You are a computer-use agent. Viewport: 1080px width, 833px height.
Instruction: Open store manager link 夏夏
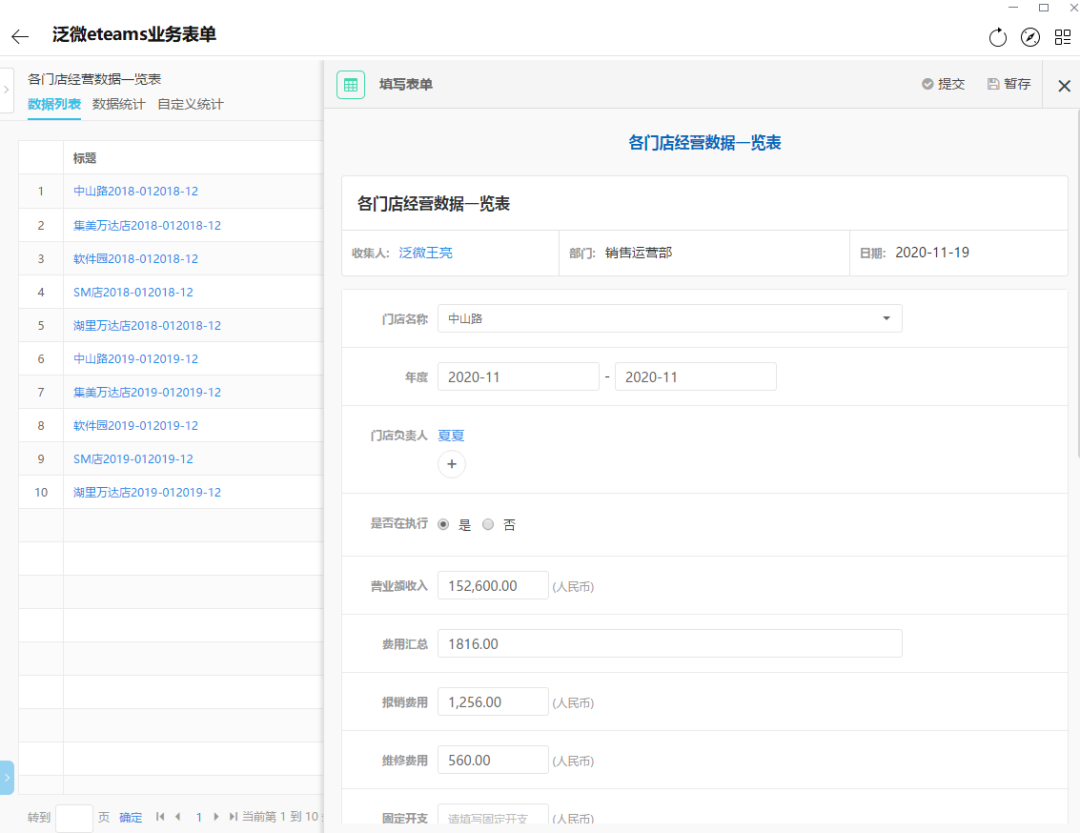pyautogui.click(x=451, y=435)
